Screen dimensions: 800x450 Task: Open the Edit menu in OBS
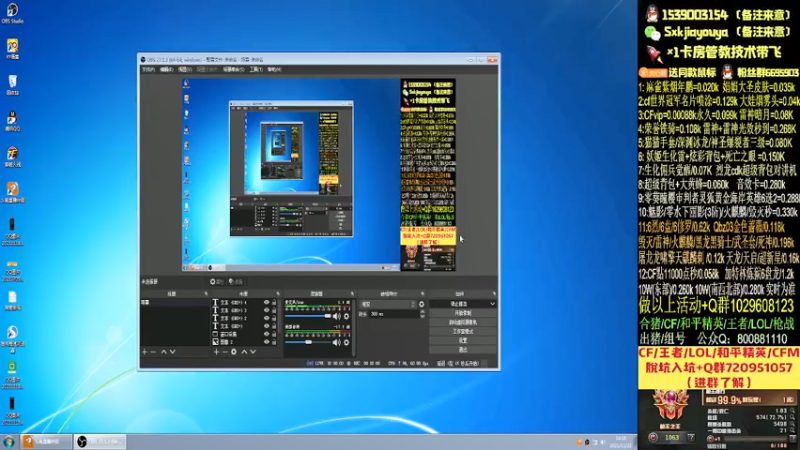166,69
